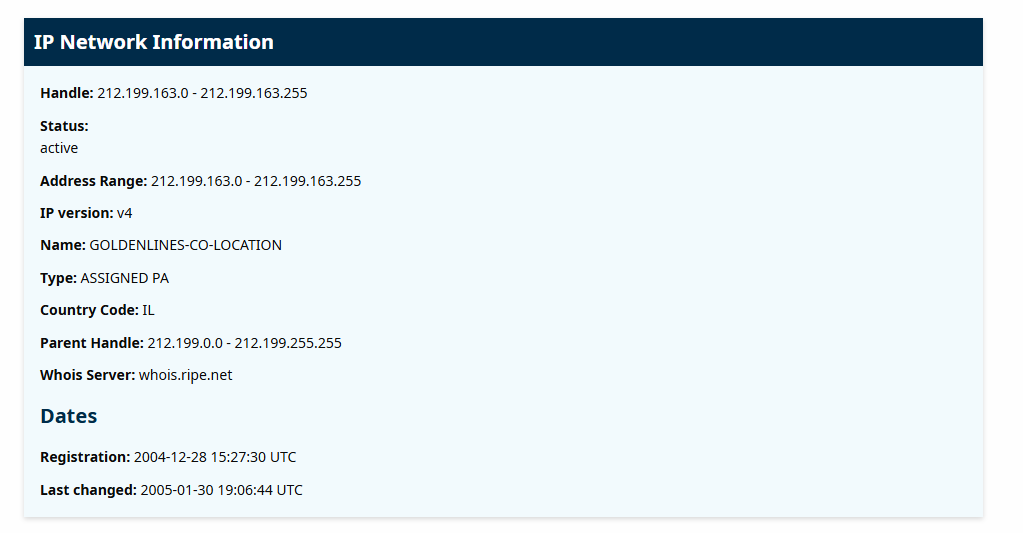1023x533 pixels.
Task: Click the Status label
Action: point(64,126)
